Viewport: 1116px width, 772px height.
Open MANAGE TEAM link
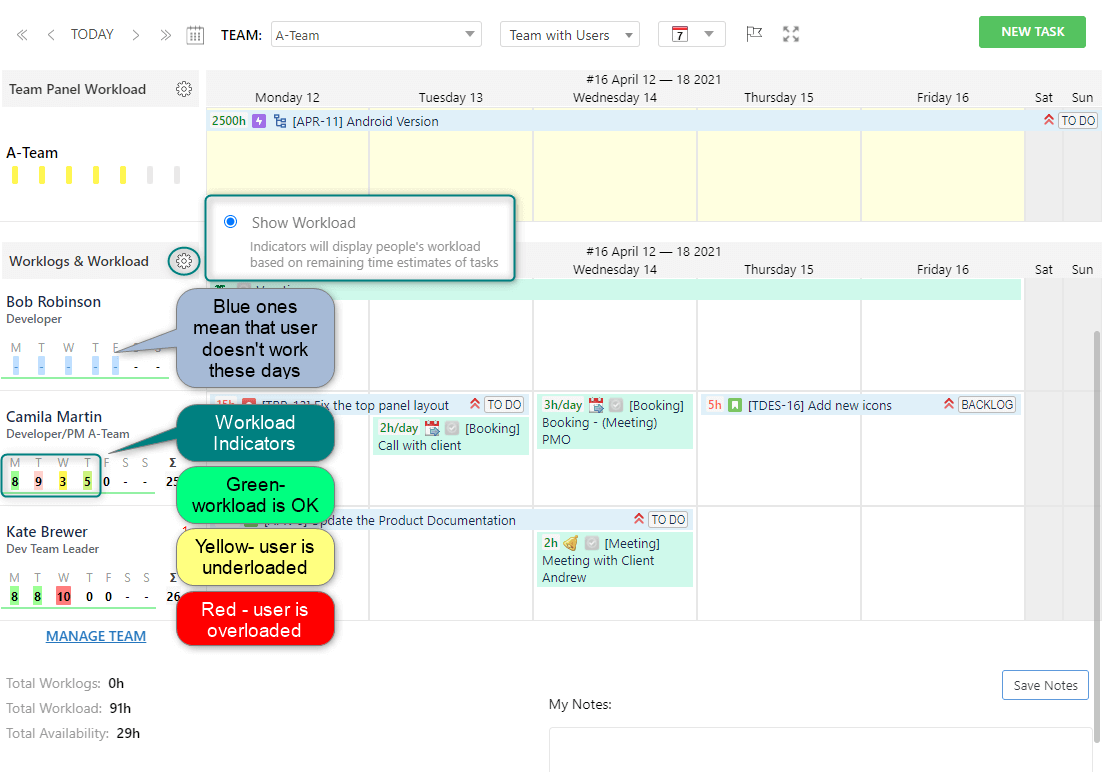tap(96, 635)
